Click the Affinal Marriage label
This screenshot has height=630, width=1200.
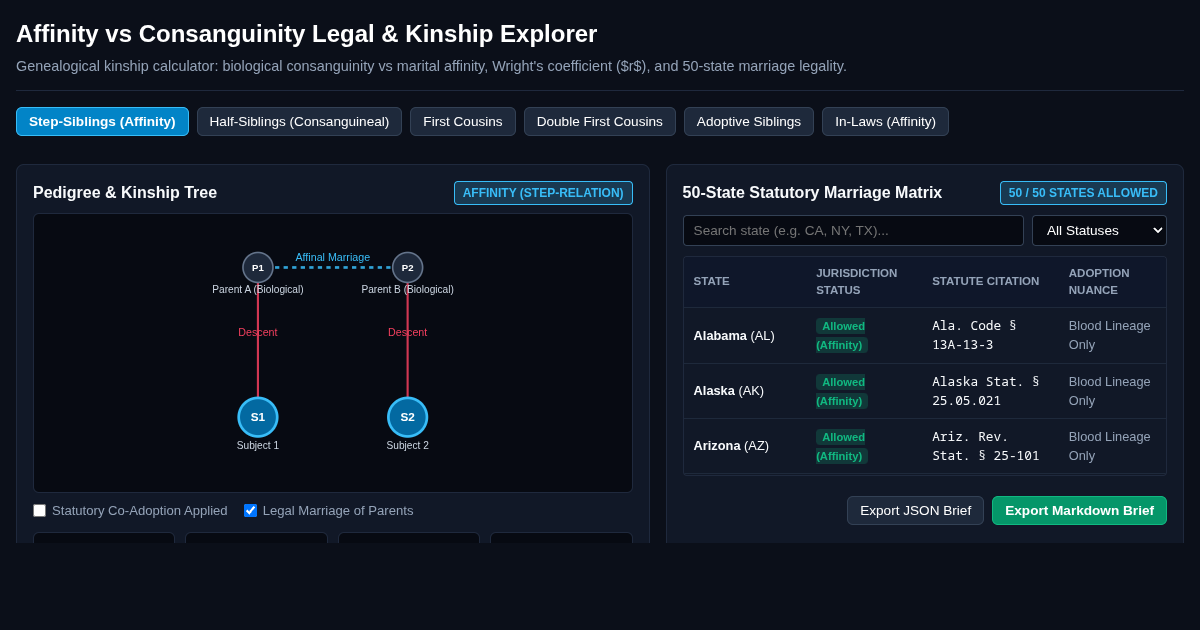point(333,257)
